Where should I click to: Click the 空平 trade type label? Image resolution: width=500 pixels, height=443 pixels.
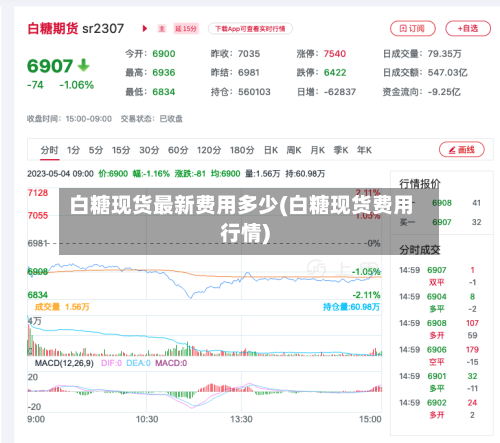[x=437, y=362]
